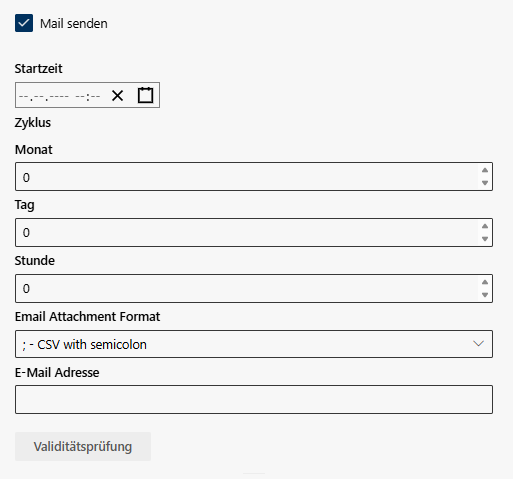Image resolution: width=513 pixels, height=479 pixels.
Task: Select the day segment in Startzeit field
Action: (x=23, y=96)
